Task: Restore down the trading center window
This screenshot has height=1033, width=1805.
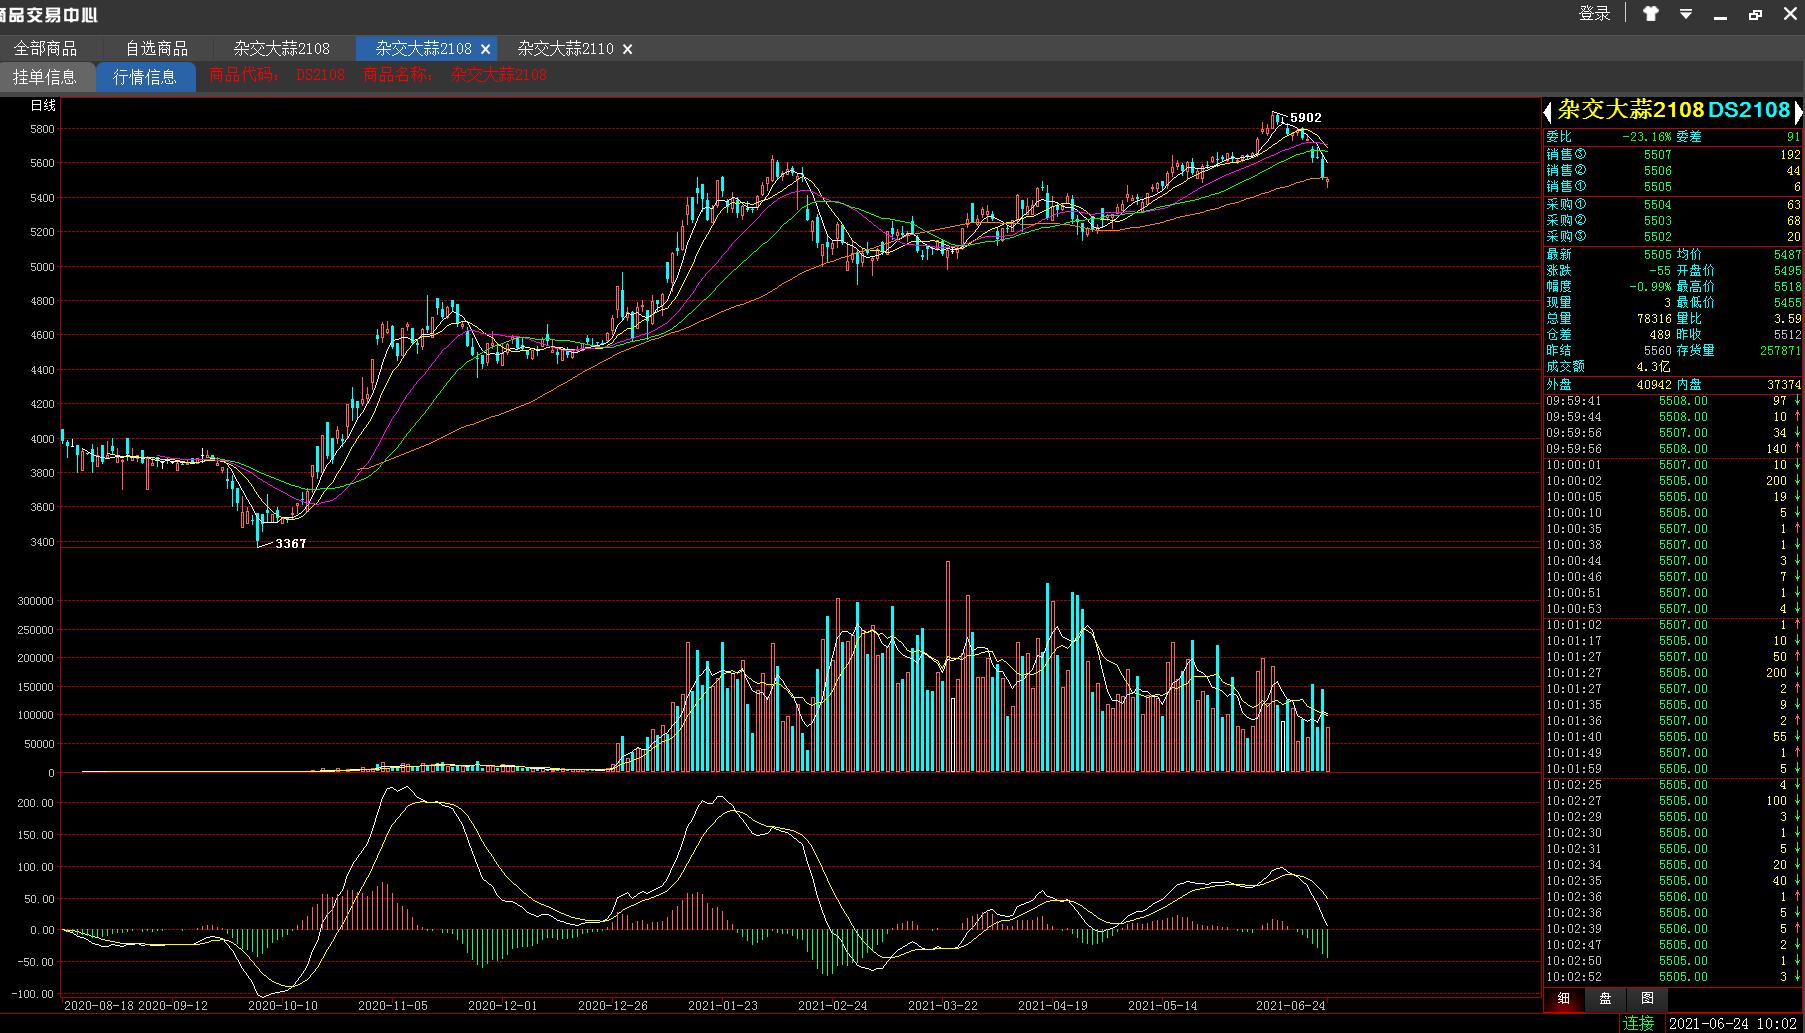Action: coord(1755,15)
